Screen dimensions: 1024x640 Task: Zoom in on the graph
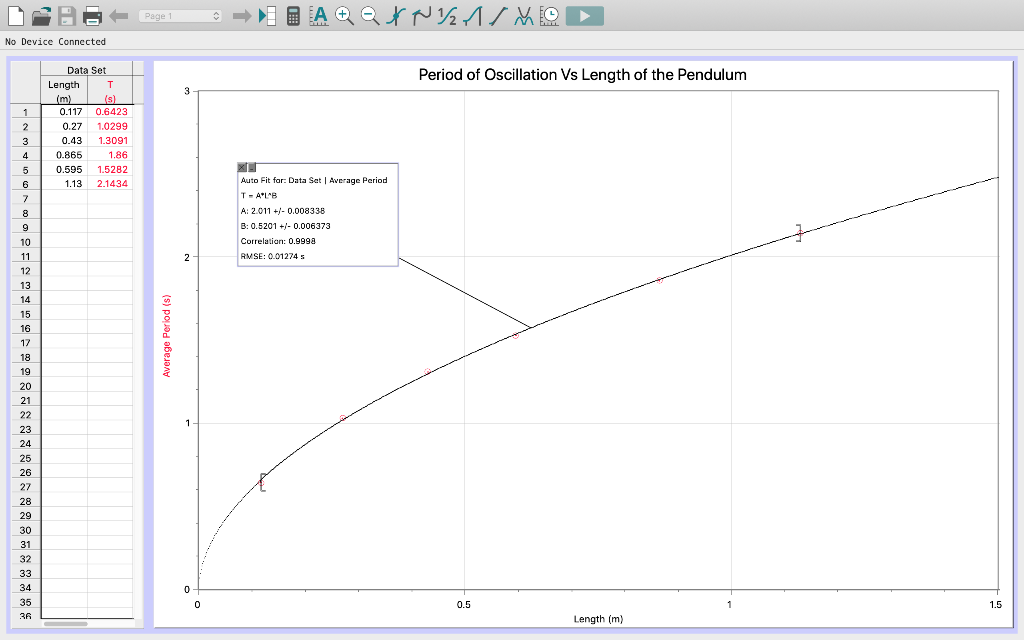(344, 15)
